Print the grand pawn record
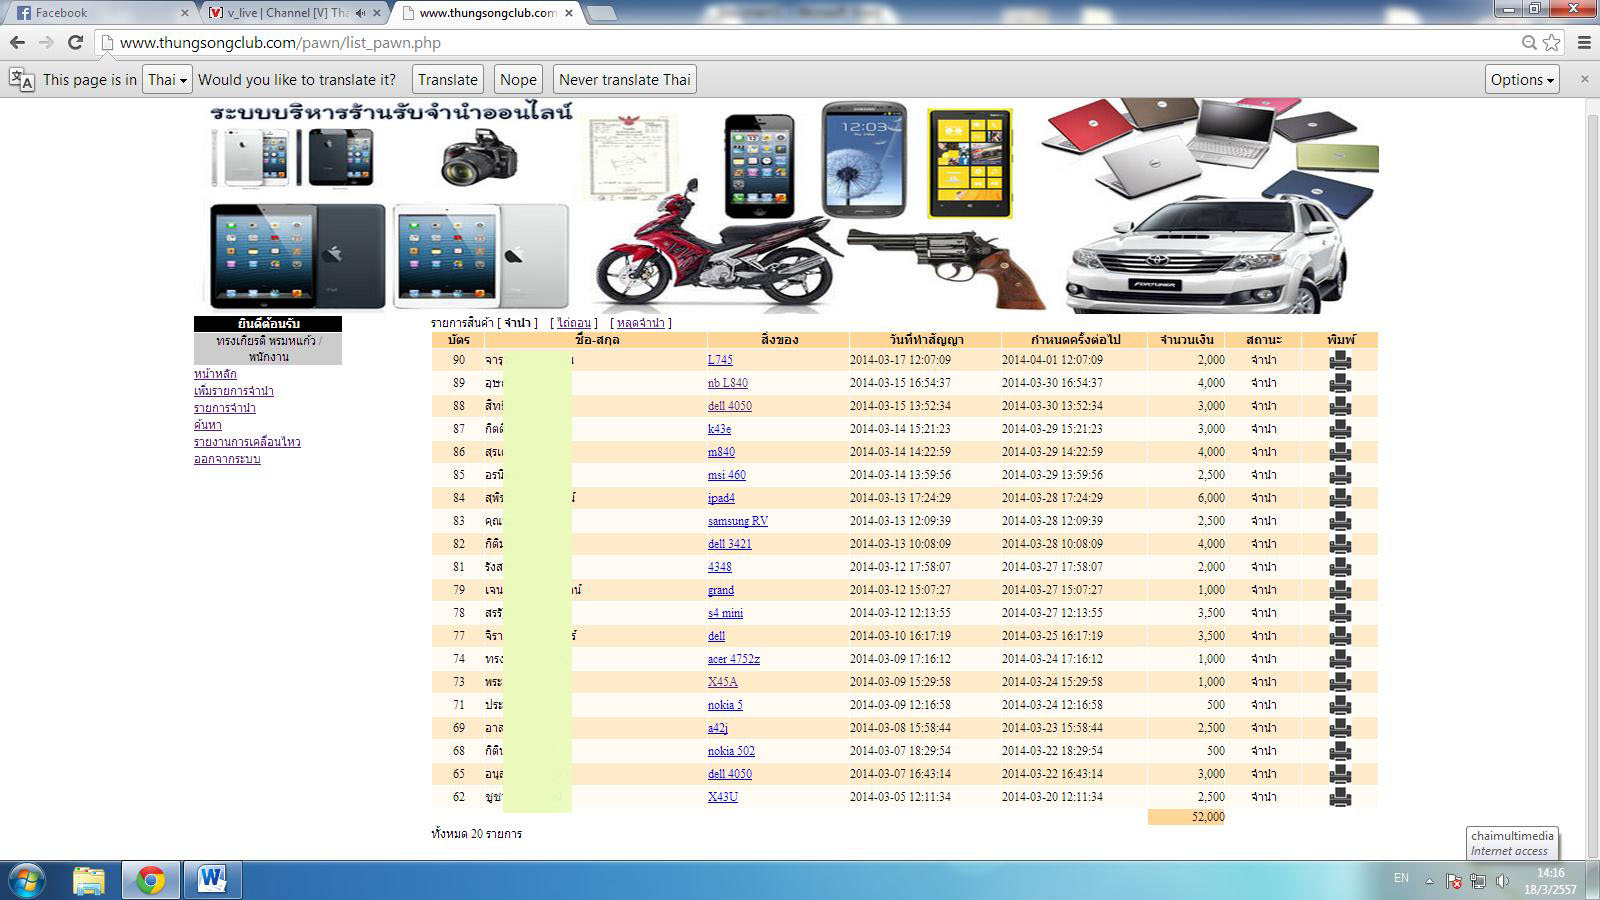Image resolution: width=1600 pixels, height=900 pixels. (x=1340, y=590)
